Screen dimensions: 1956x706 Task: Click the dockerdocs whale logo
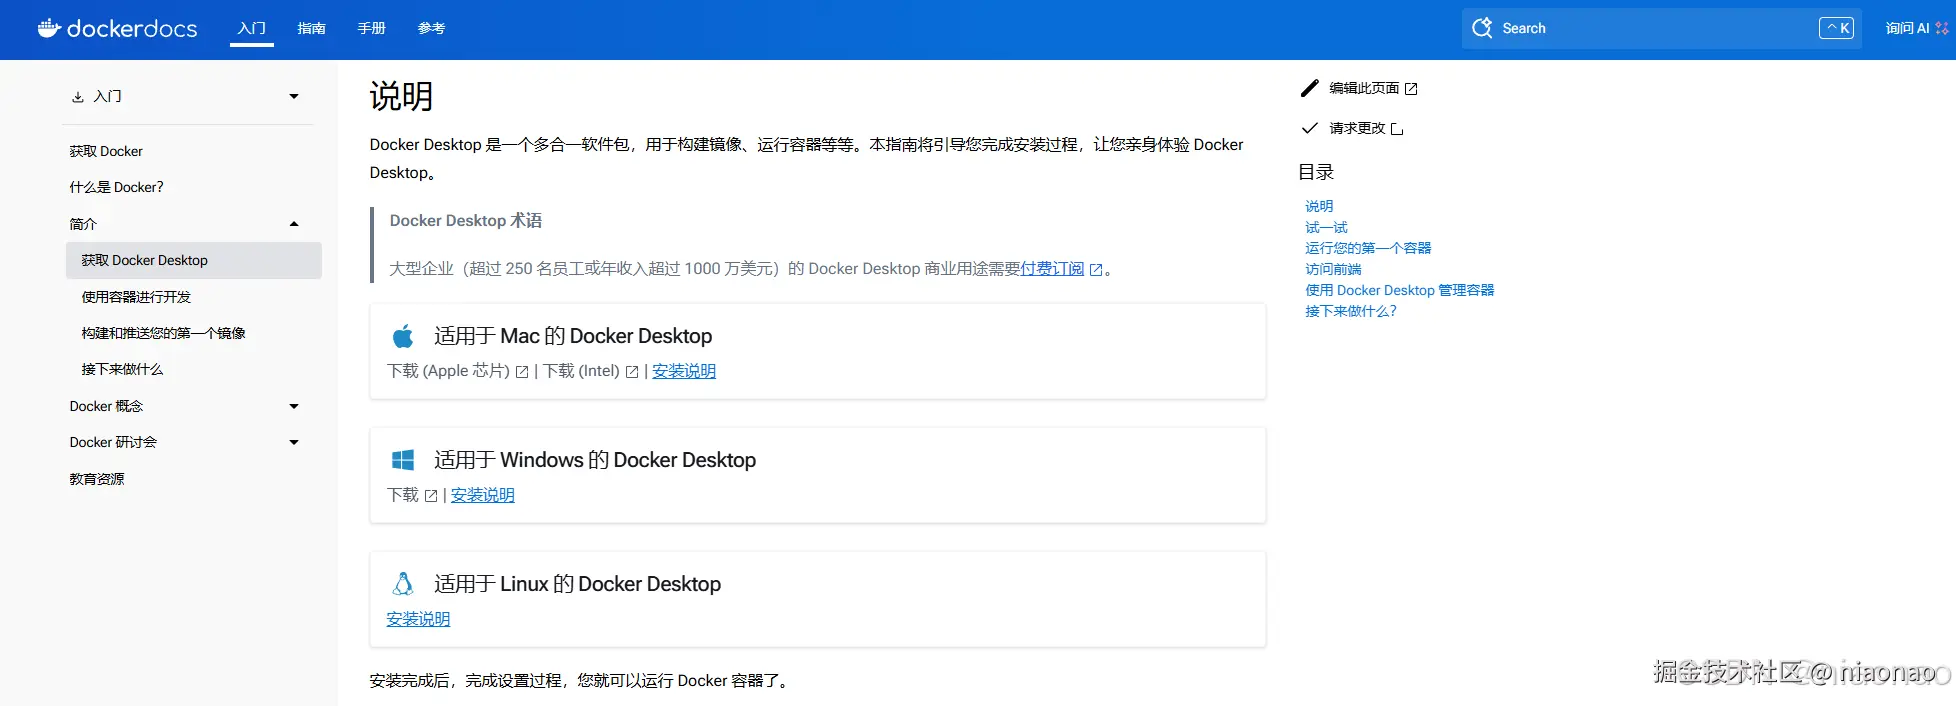[x=49, y=28]
